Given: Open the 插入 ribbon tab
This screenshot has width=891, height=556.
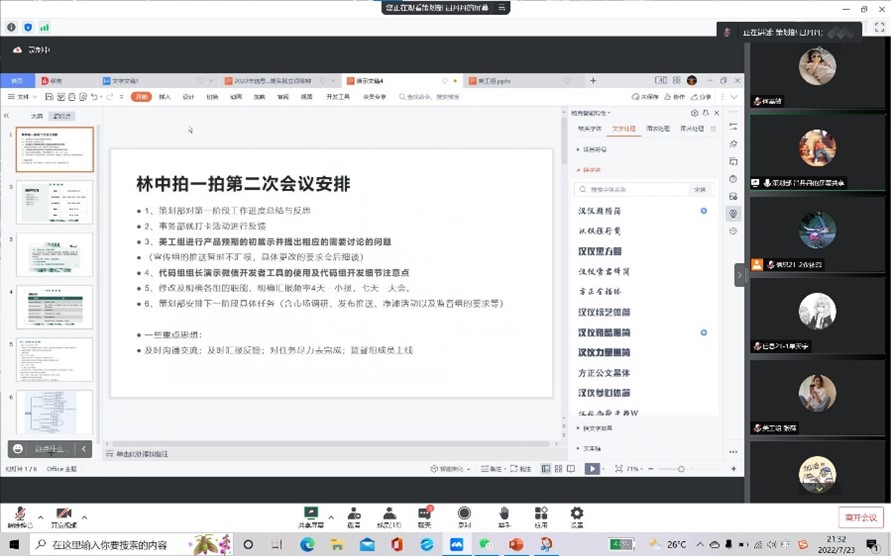Looking at the screenshot, I should 165,97.
